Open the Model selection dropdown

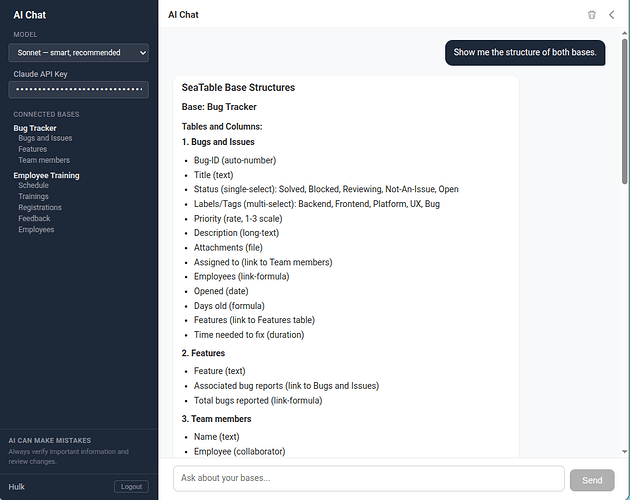[x=79, y=52]
